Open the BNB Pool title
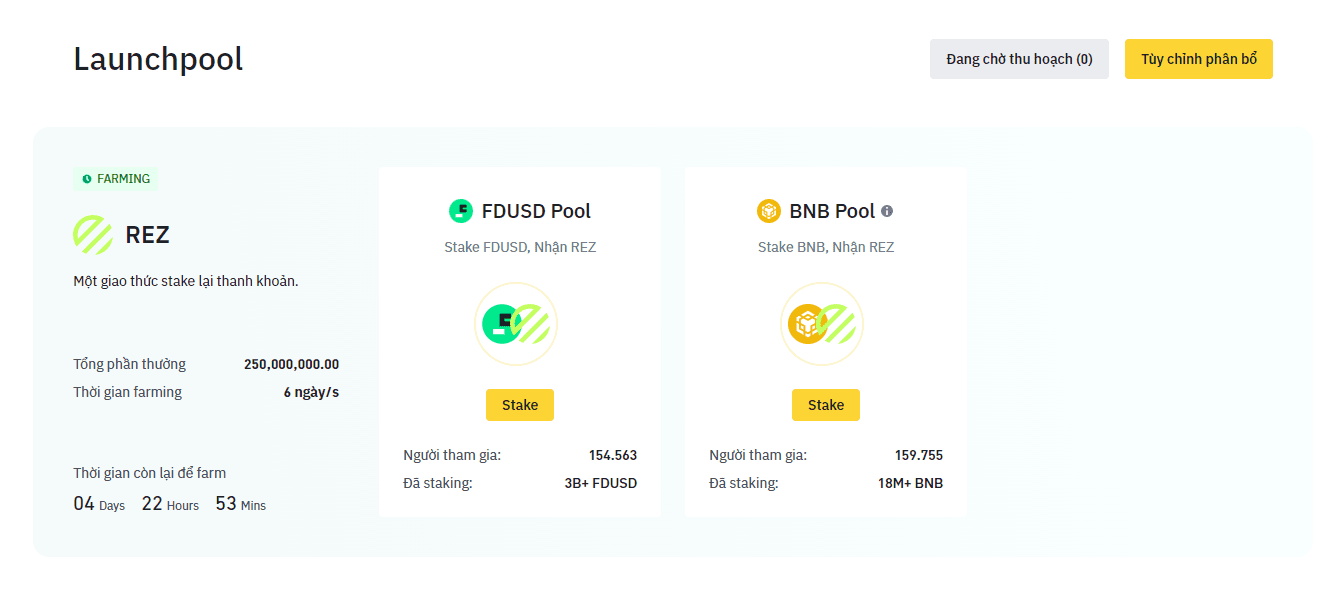The width and height of the screenshot is (1331, 589). coord(832,211)
